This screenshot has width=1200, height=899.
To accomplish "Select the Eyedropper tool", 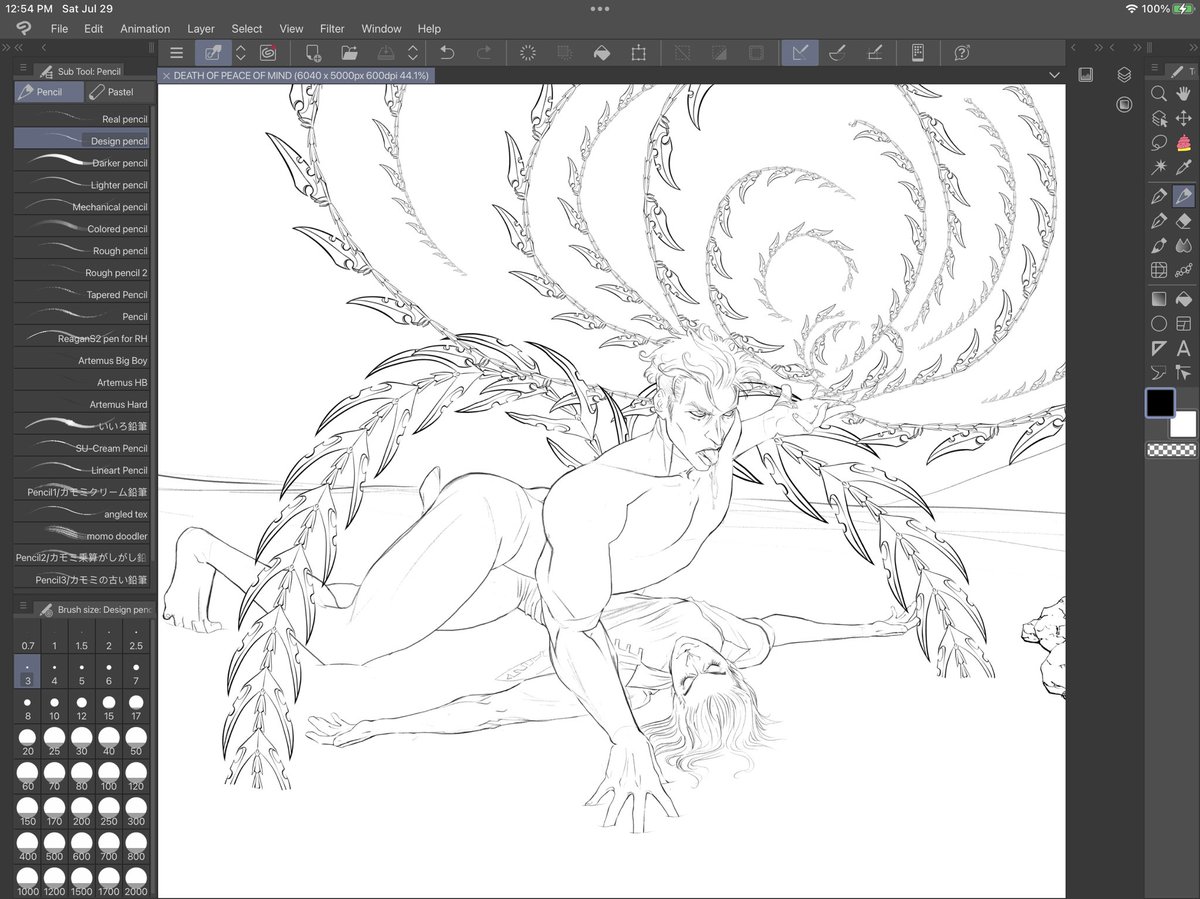I will pyautogui.click(x=1184, y=168).
